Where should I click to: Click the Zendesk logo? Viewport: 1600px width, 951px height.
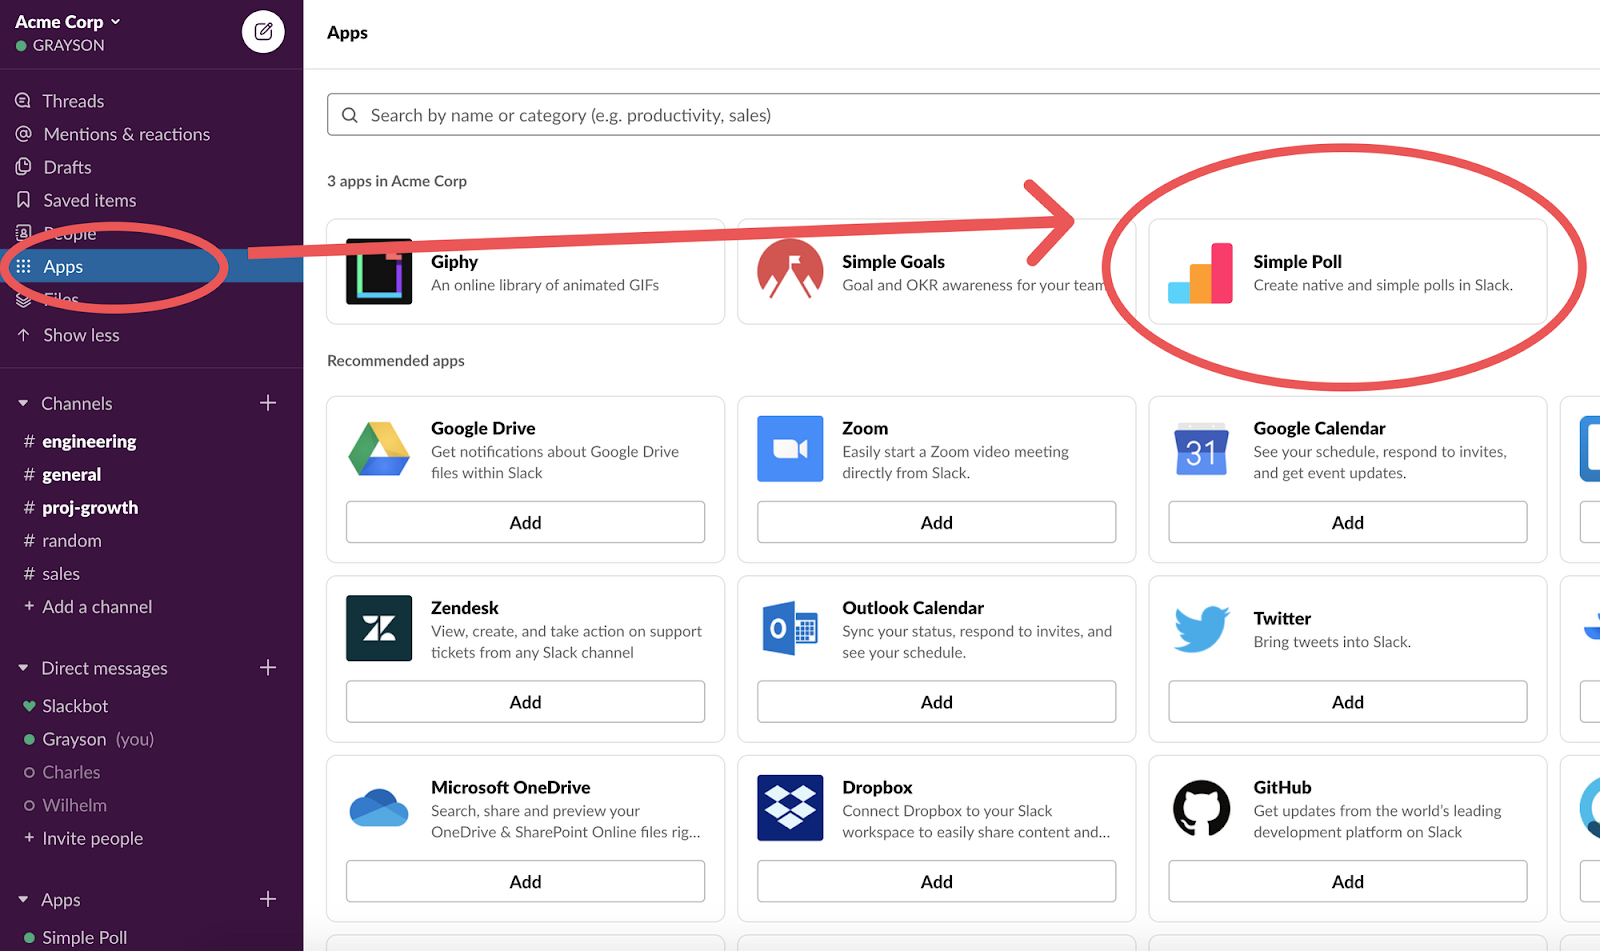pos(379,628)
